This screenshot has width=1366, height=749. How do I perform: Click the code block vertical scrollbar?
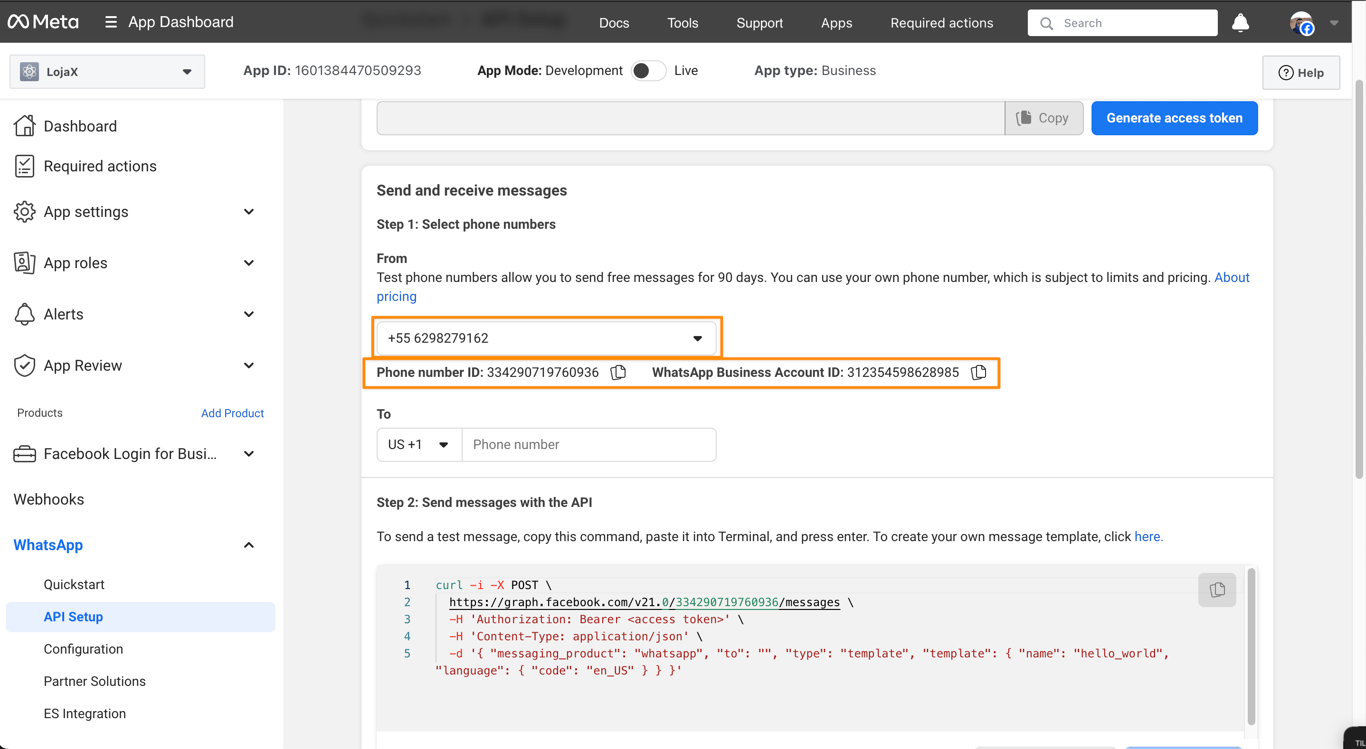(x=1251, y=645)
